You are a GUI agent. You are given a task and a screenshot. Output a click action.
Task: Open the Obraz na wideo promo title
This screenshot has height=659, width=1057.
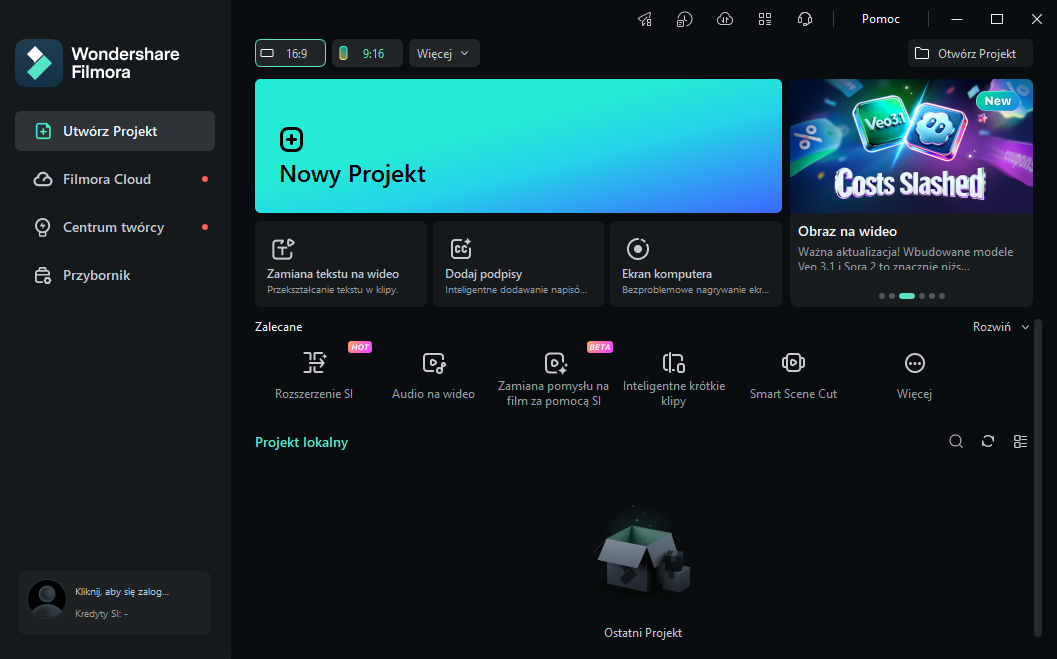(847, 231)
